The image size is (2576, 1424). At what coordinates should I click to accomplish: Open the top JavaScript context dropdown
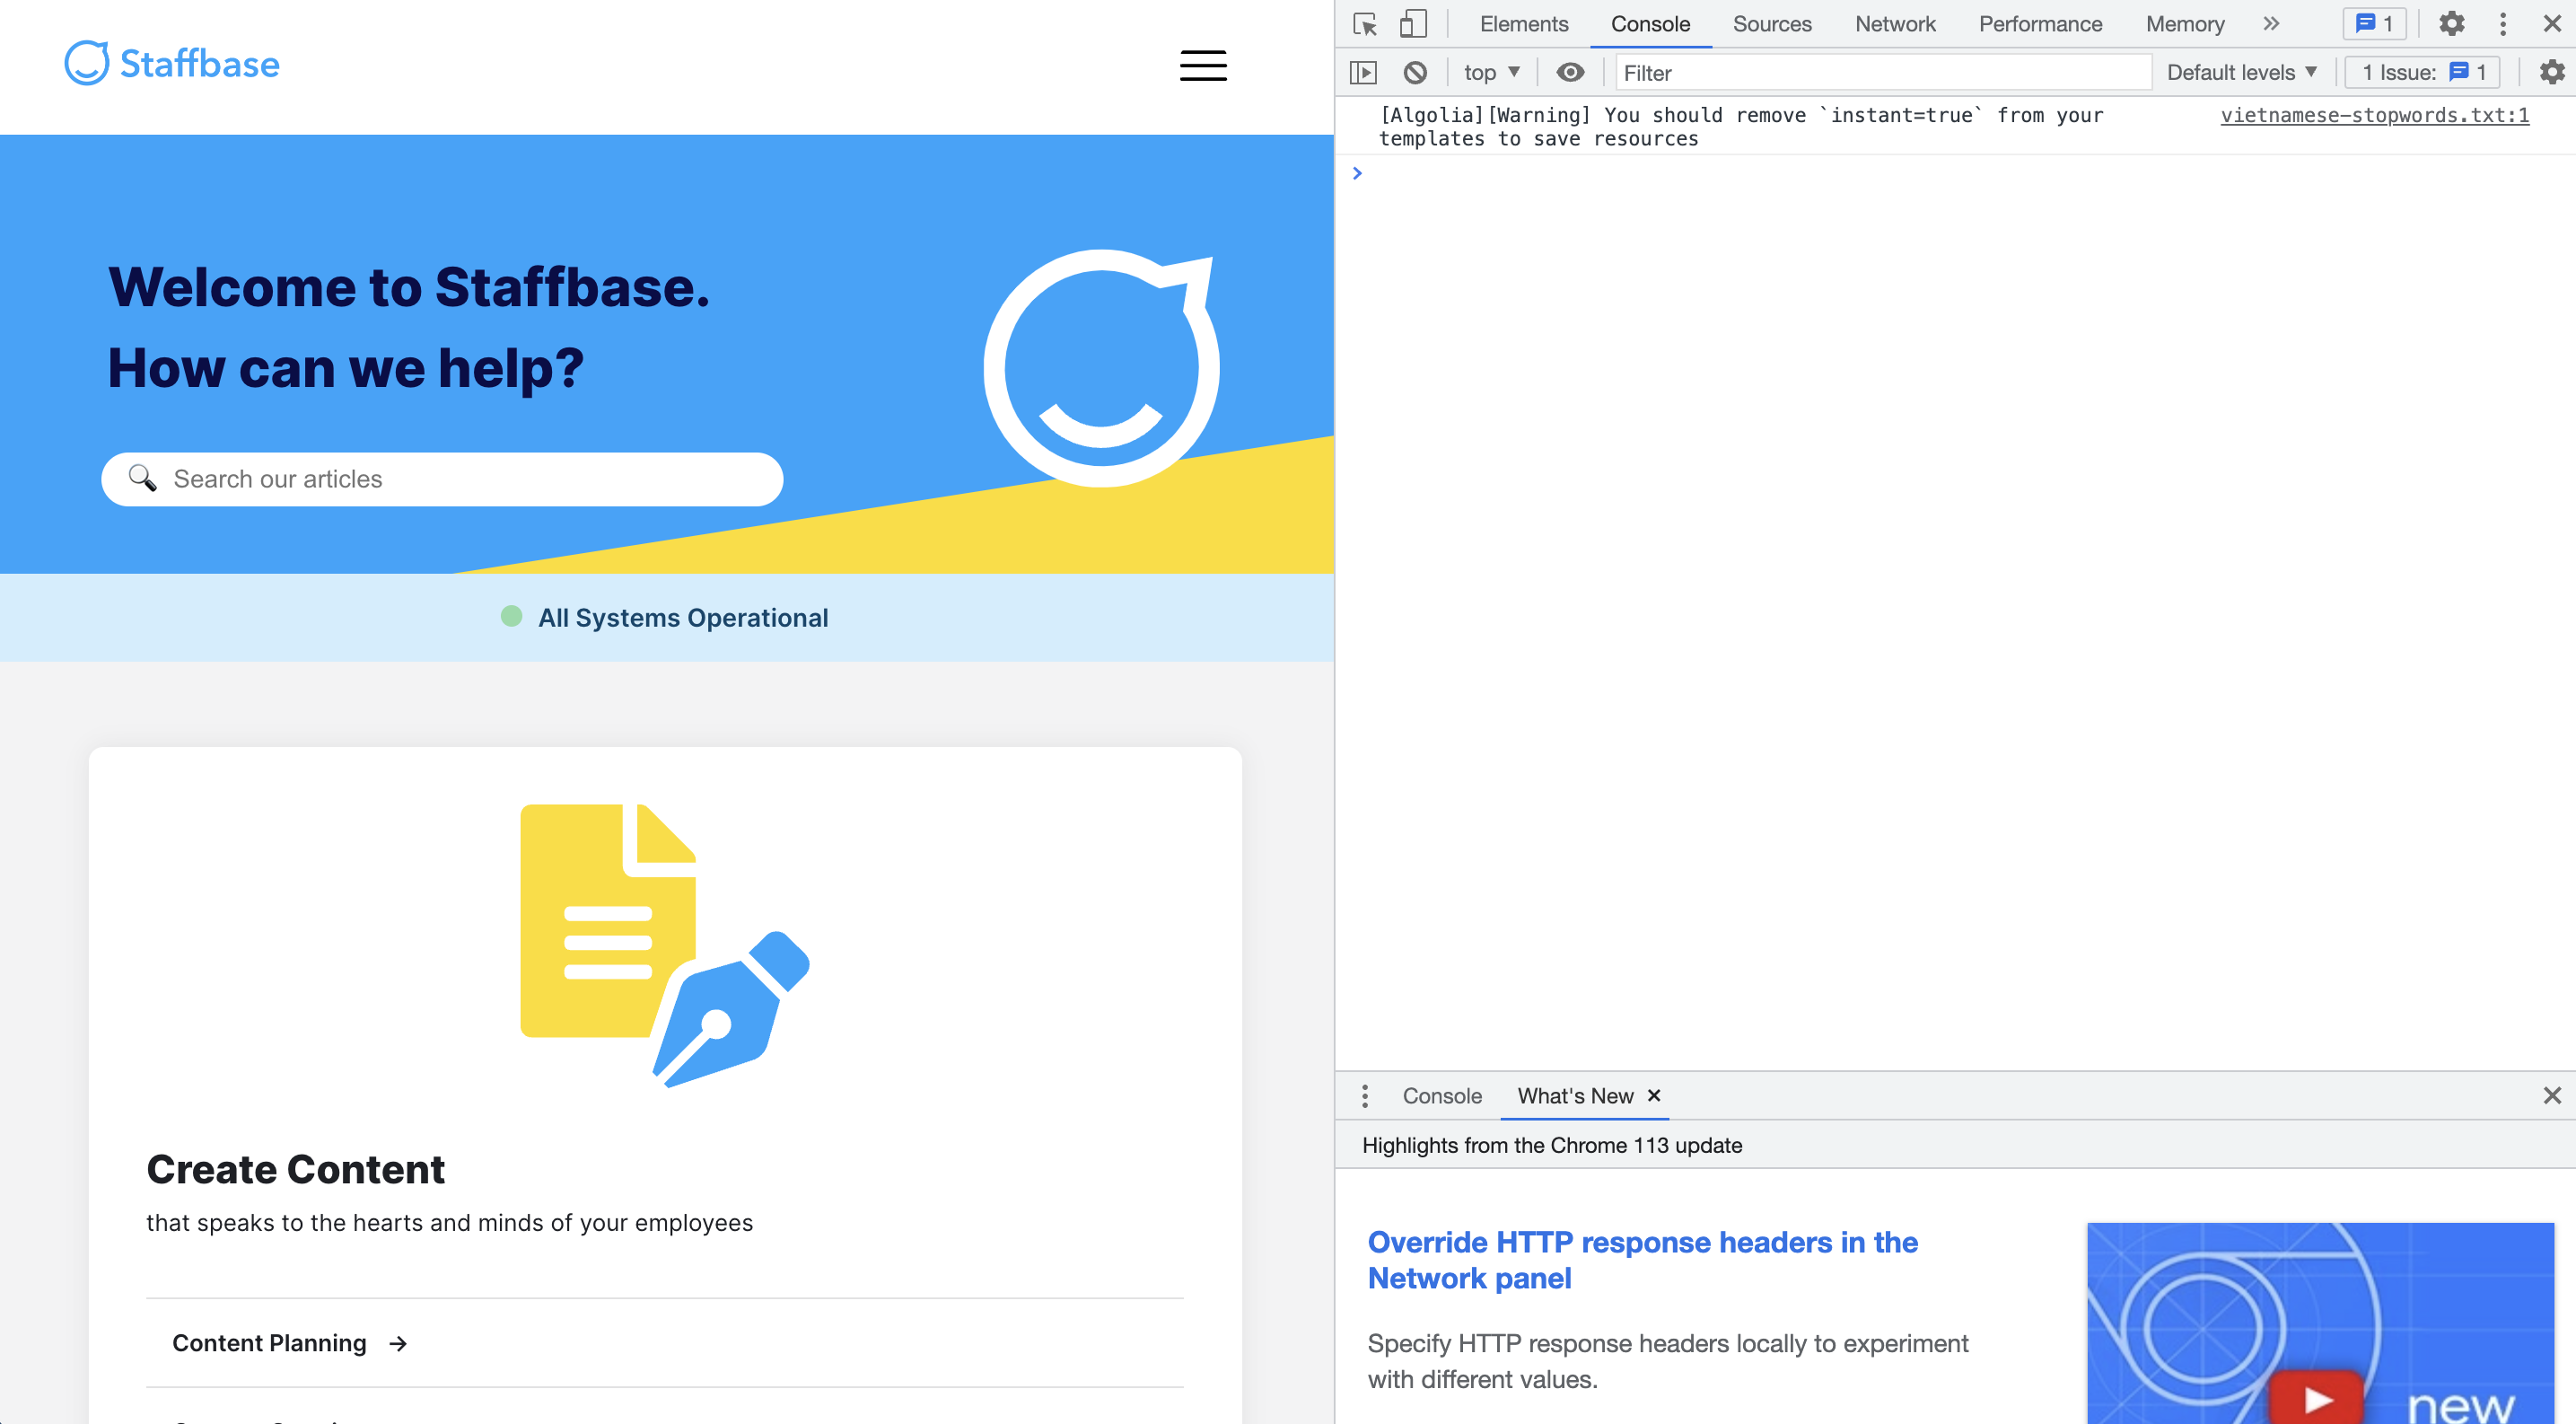[x=1492, y=73]
